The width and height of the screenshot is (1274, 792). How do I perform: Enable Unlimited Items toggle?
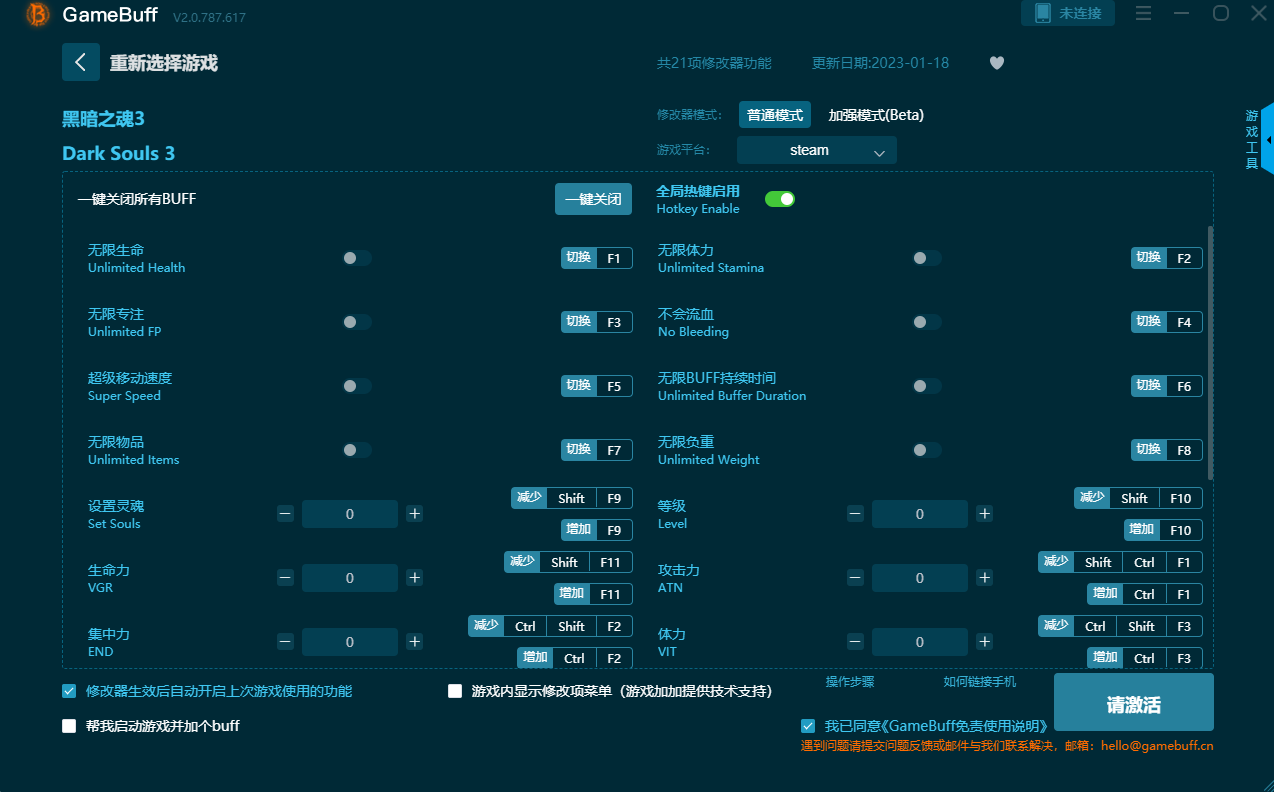pyautogui.click(x=357, y=450)
